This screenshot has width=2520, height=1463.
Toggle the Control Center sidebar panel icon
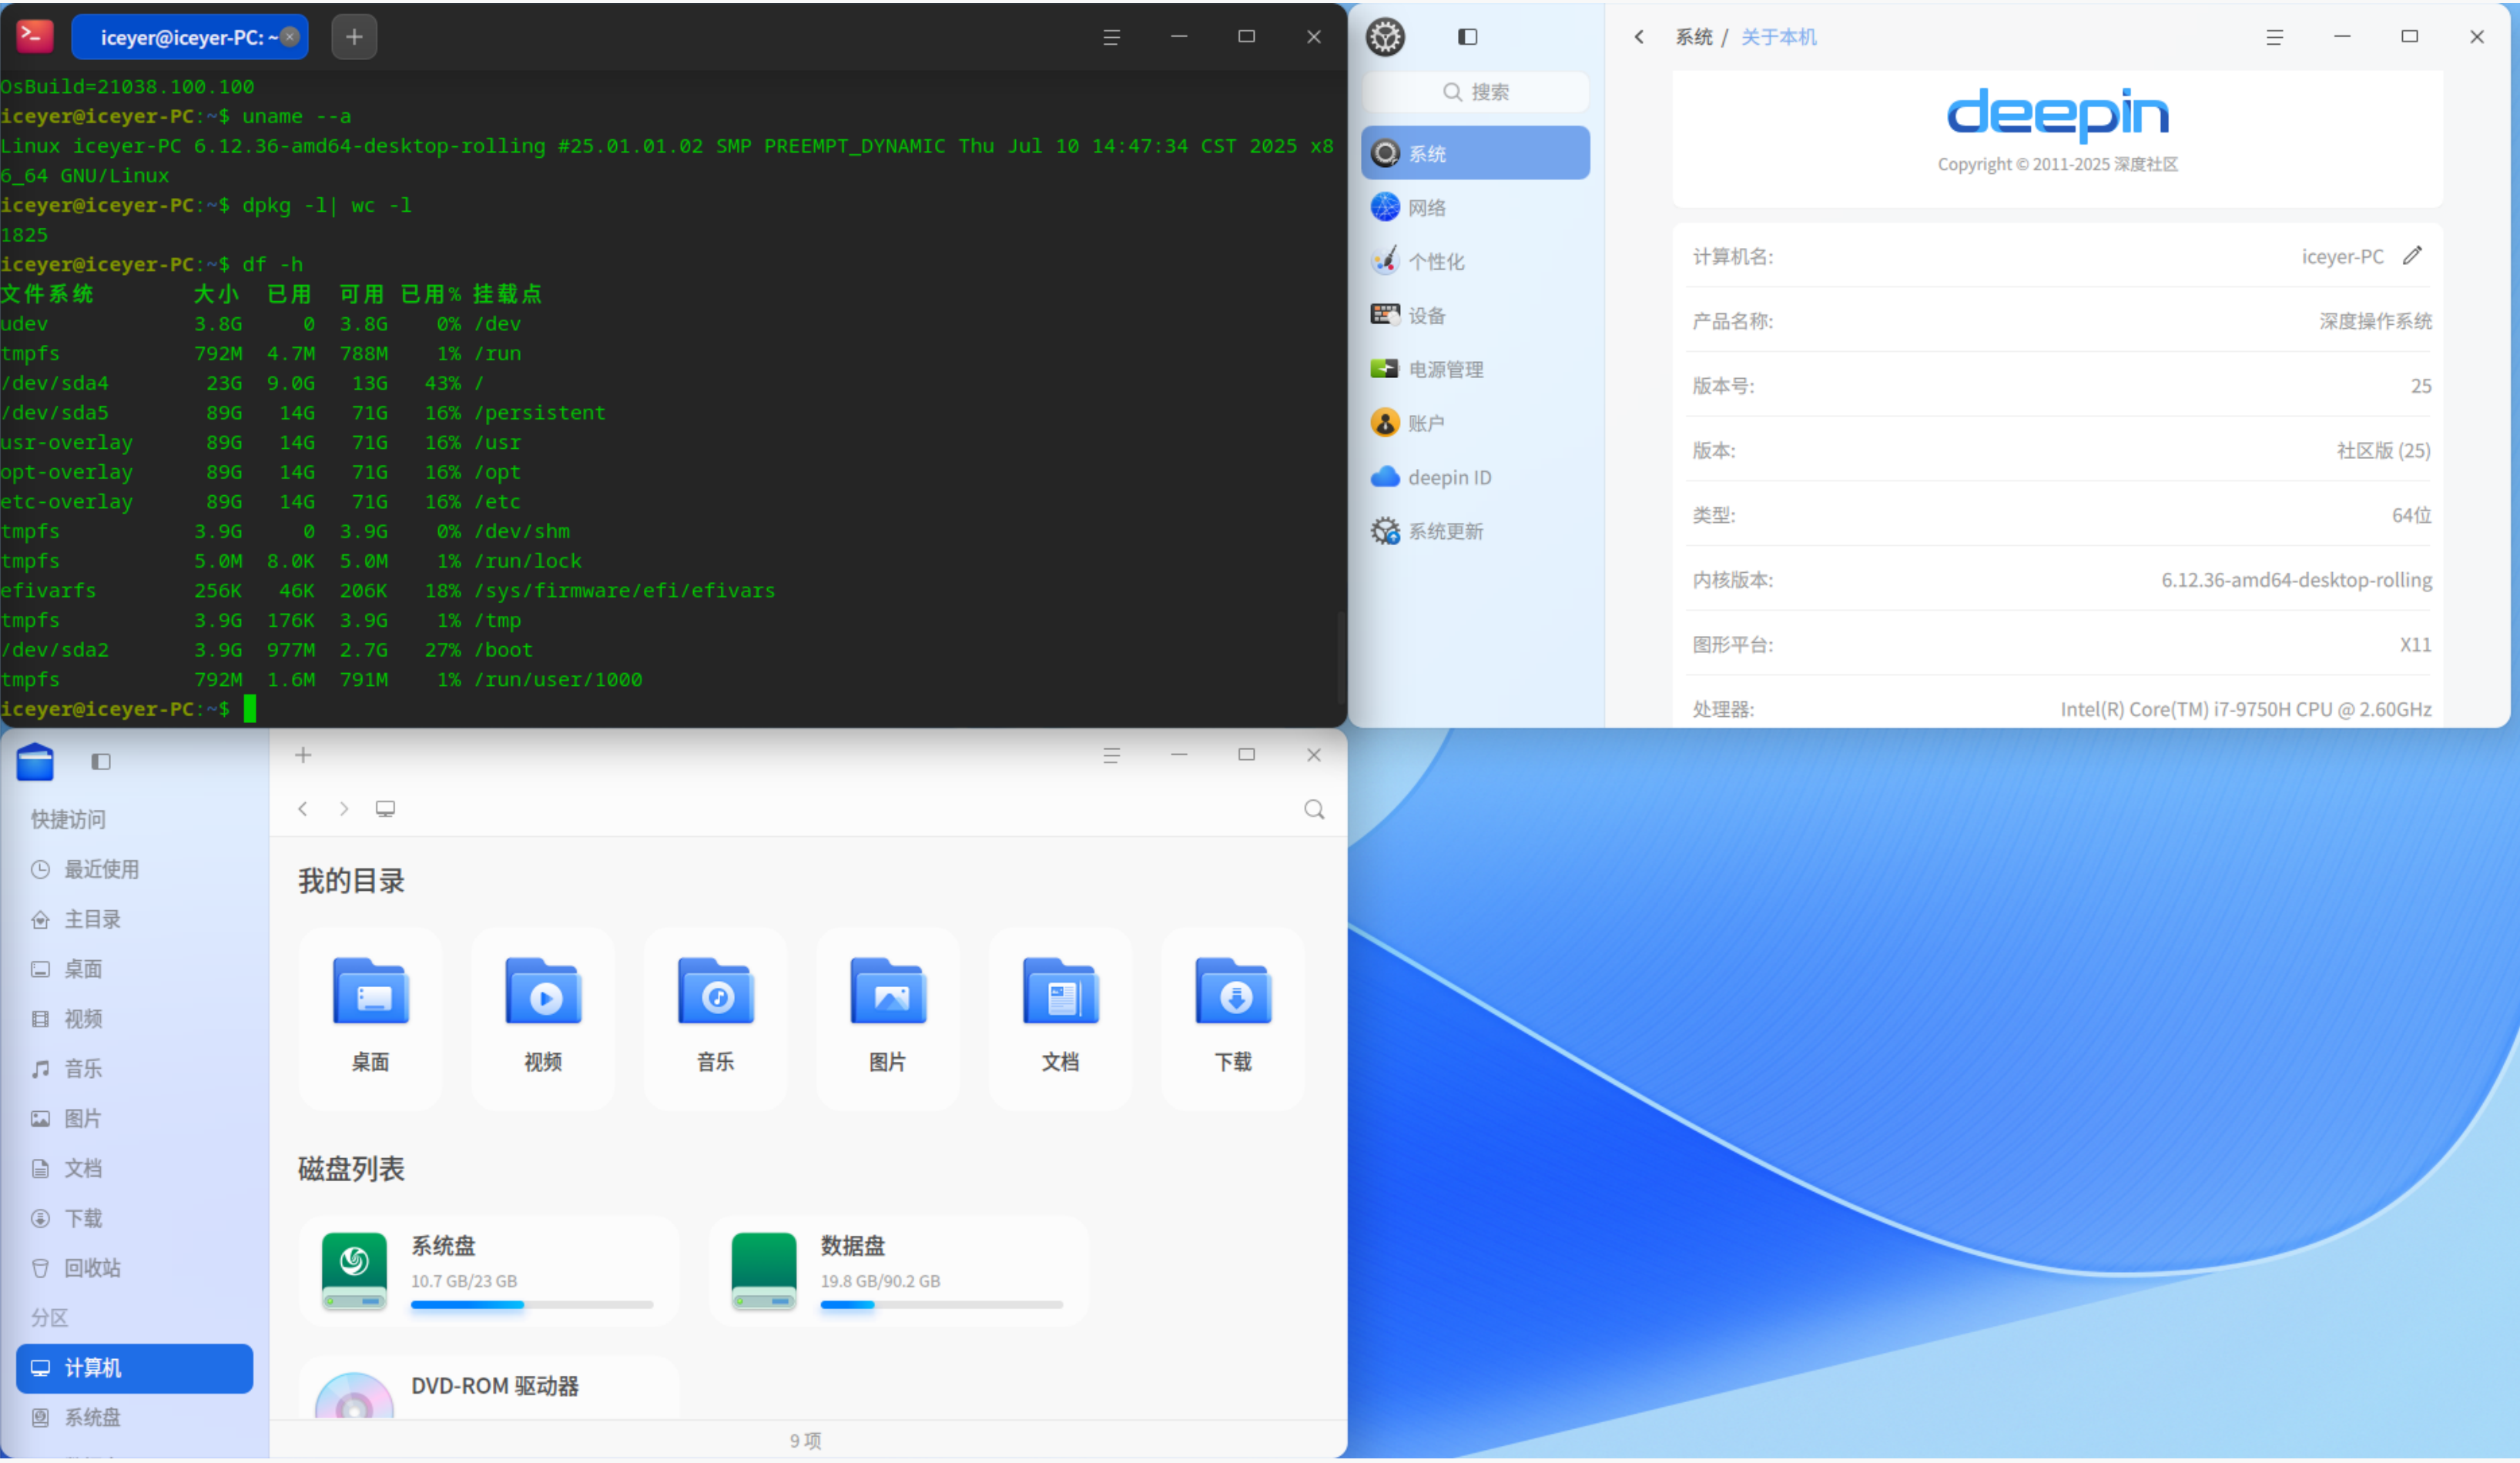pos(1467,37)
